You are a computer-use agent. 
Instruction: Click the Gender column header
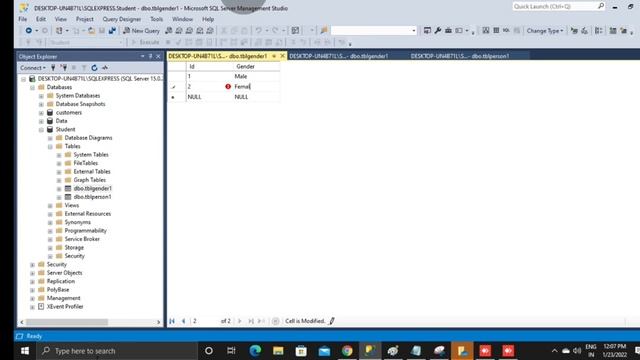click(x=257, y=67)
